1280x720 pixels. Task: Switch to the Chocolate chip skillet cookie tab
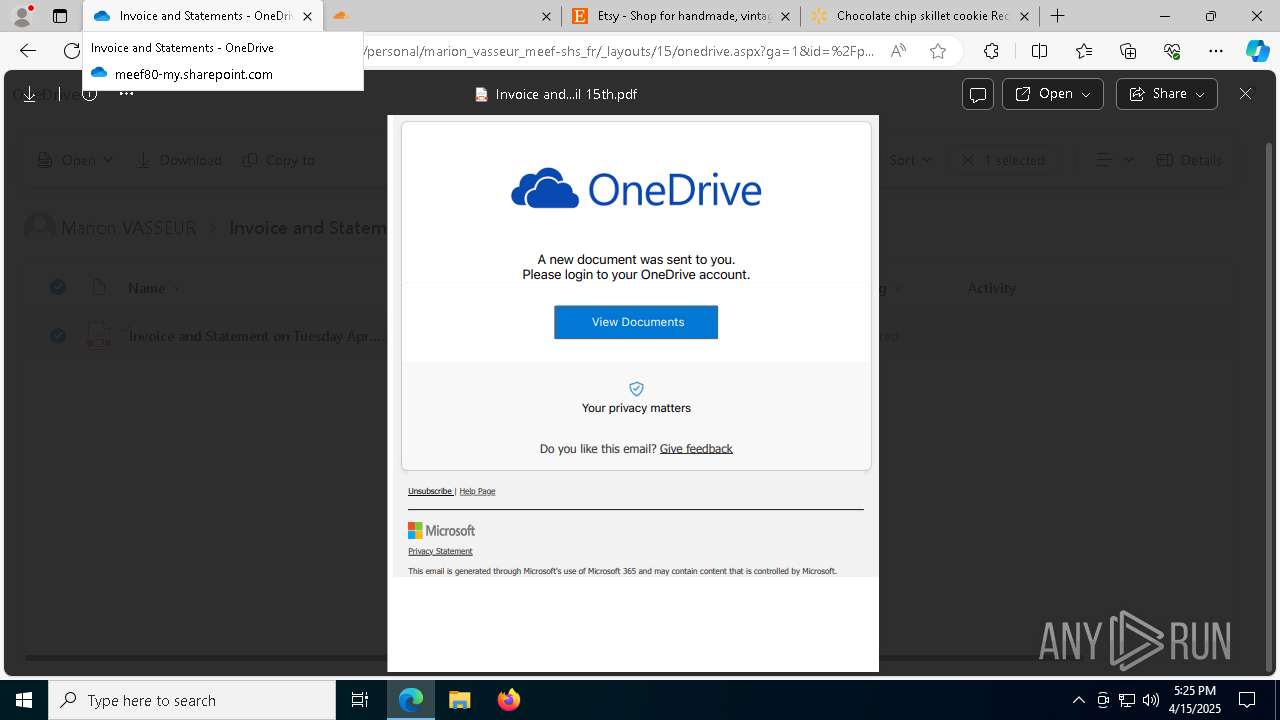pos(920,16)
